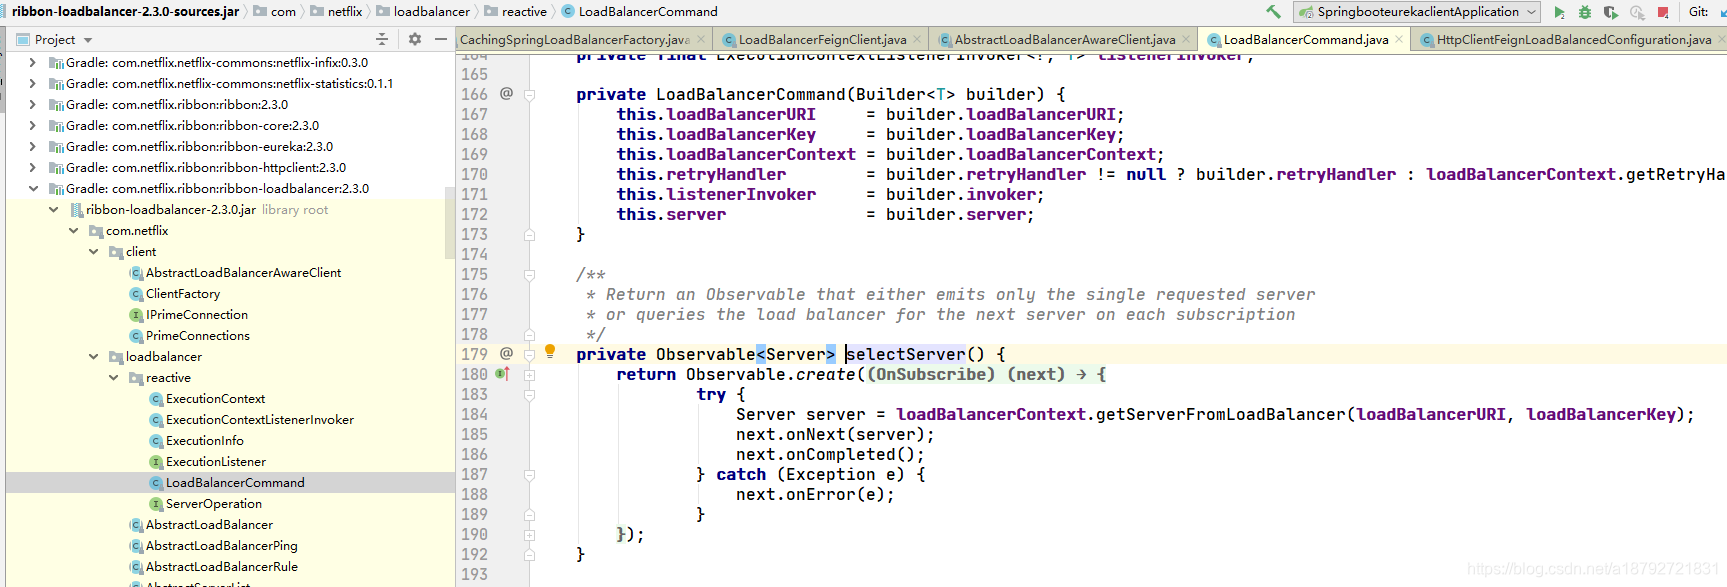This screenshot has width=1727, height=587.
Task: Expand the folded lambda at line 180
Action: [x=530, y=375]
